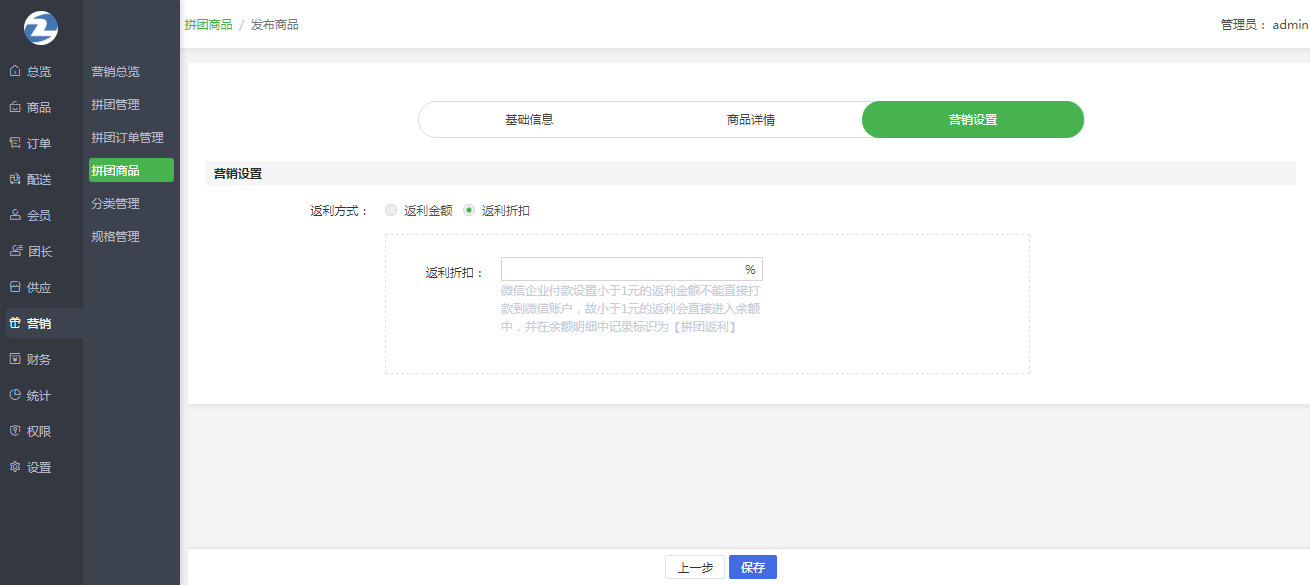Open 财务 in the main sidebar
The height and width of the screenshot is (585, 1310).
[41, 360]
